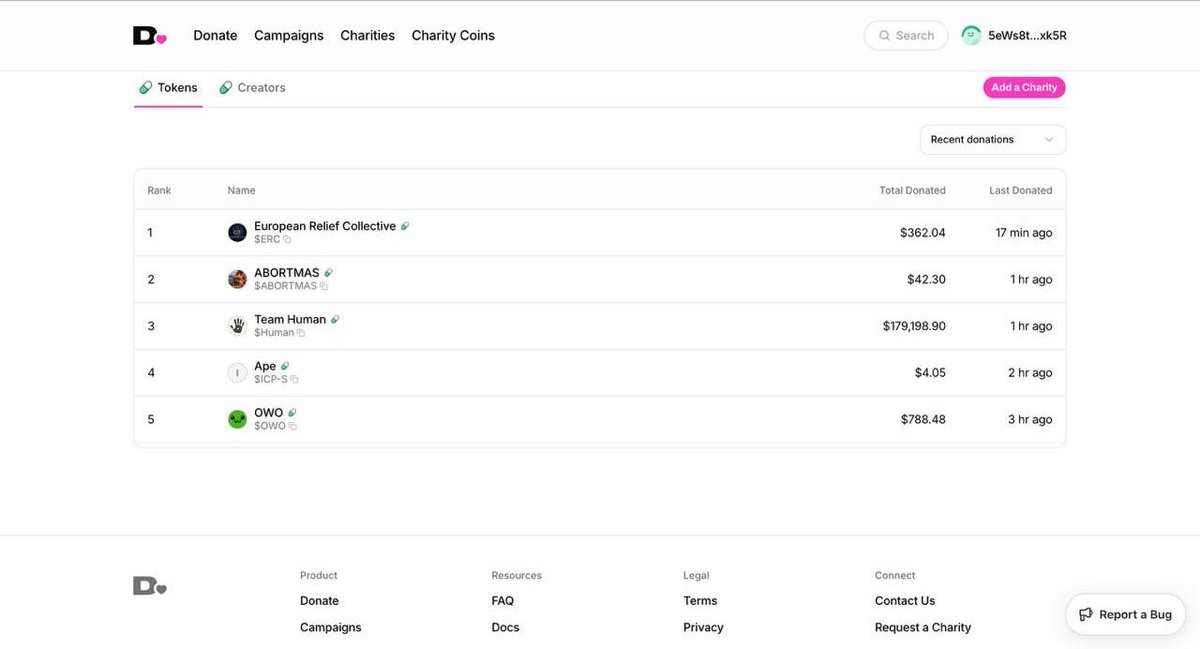Copy the $ABORTMAS ticker symbol
The image size is (1200, 649).
point(323,286)
